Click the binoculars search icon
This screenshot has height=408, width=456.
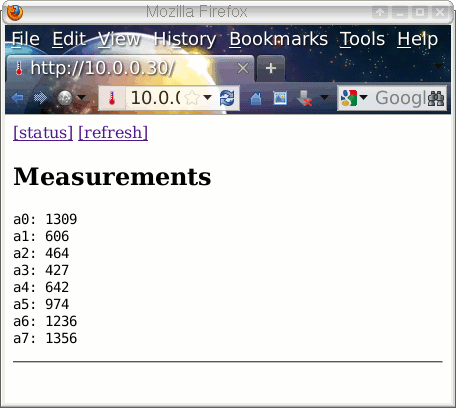click(x=436, y=98)
